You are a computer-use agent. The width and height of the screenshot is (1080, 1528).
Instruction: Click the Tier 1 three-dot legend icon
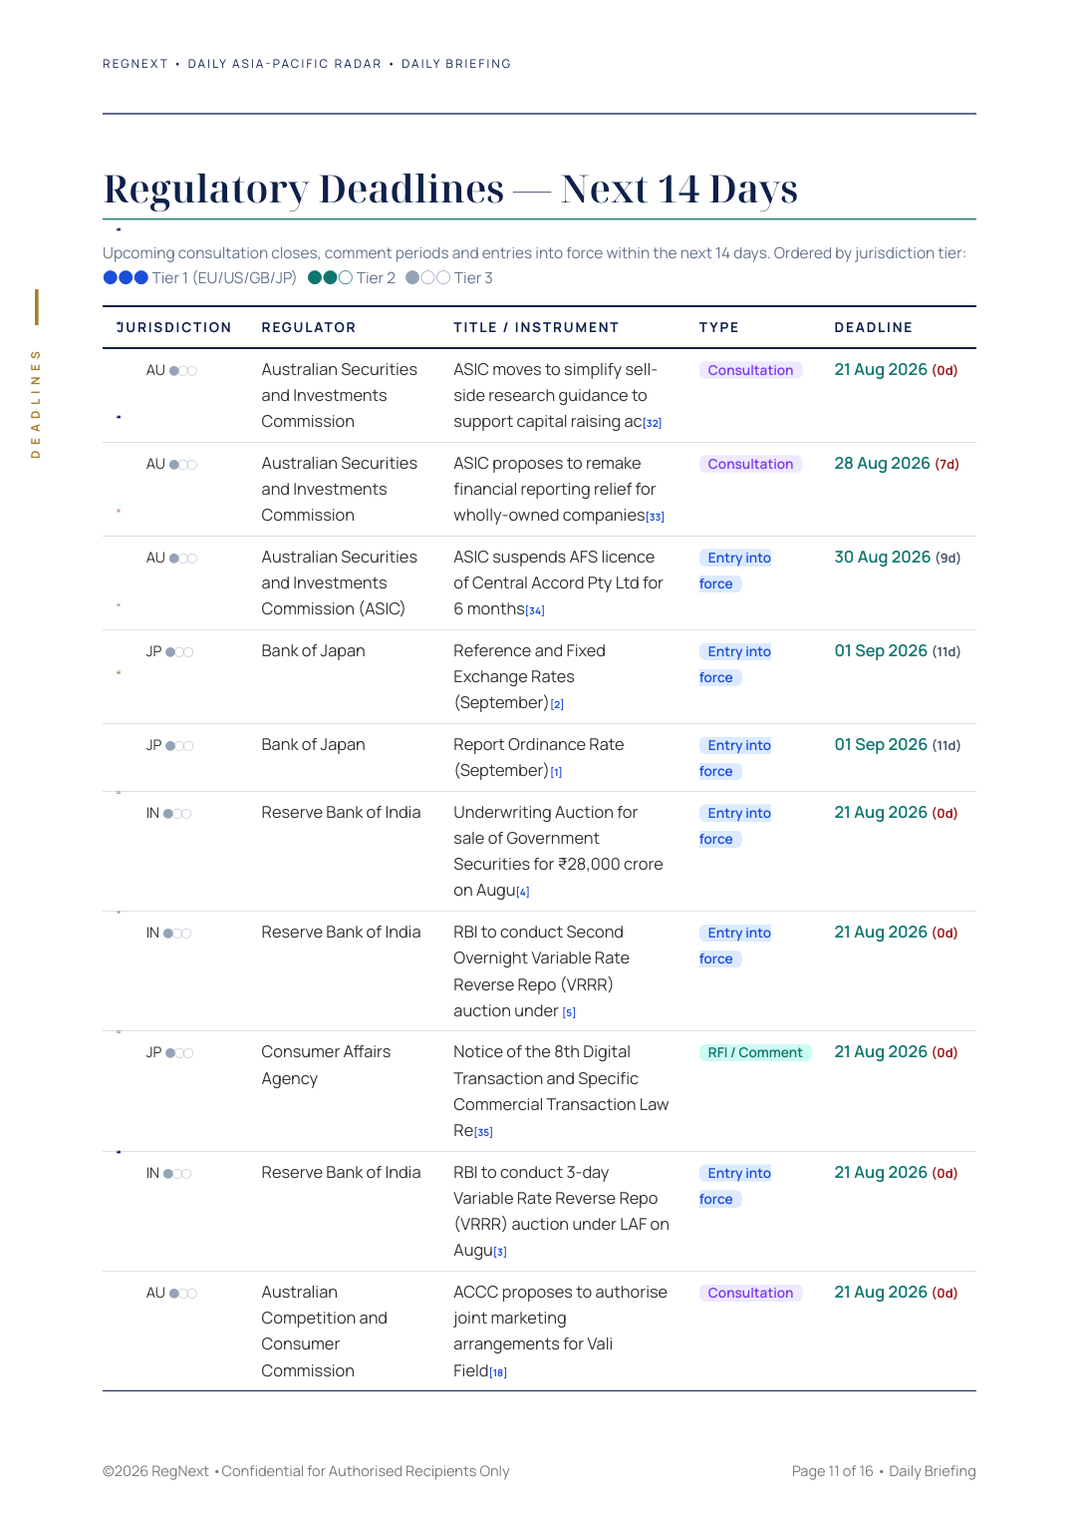click(126, 278)
